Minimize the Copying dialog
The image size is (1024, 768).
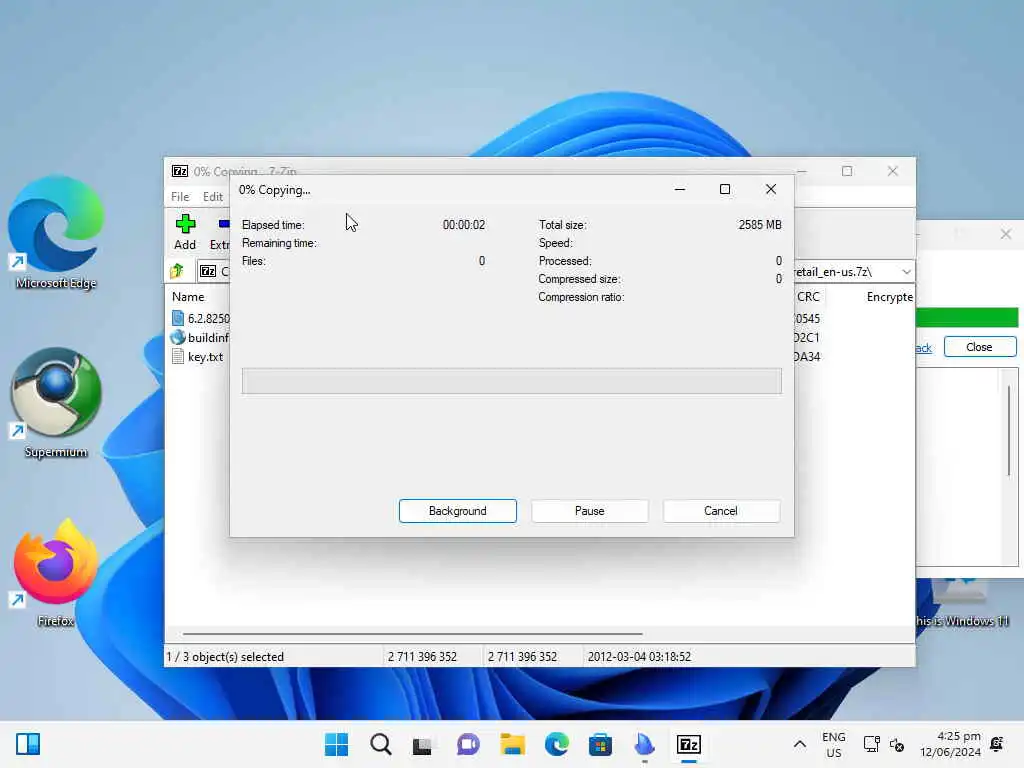pos(680,189)
